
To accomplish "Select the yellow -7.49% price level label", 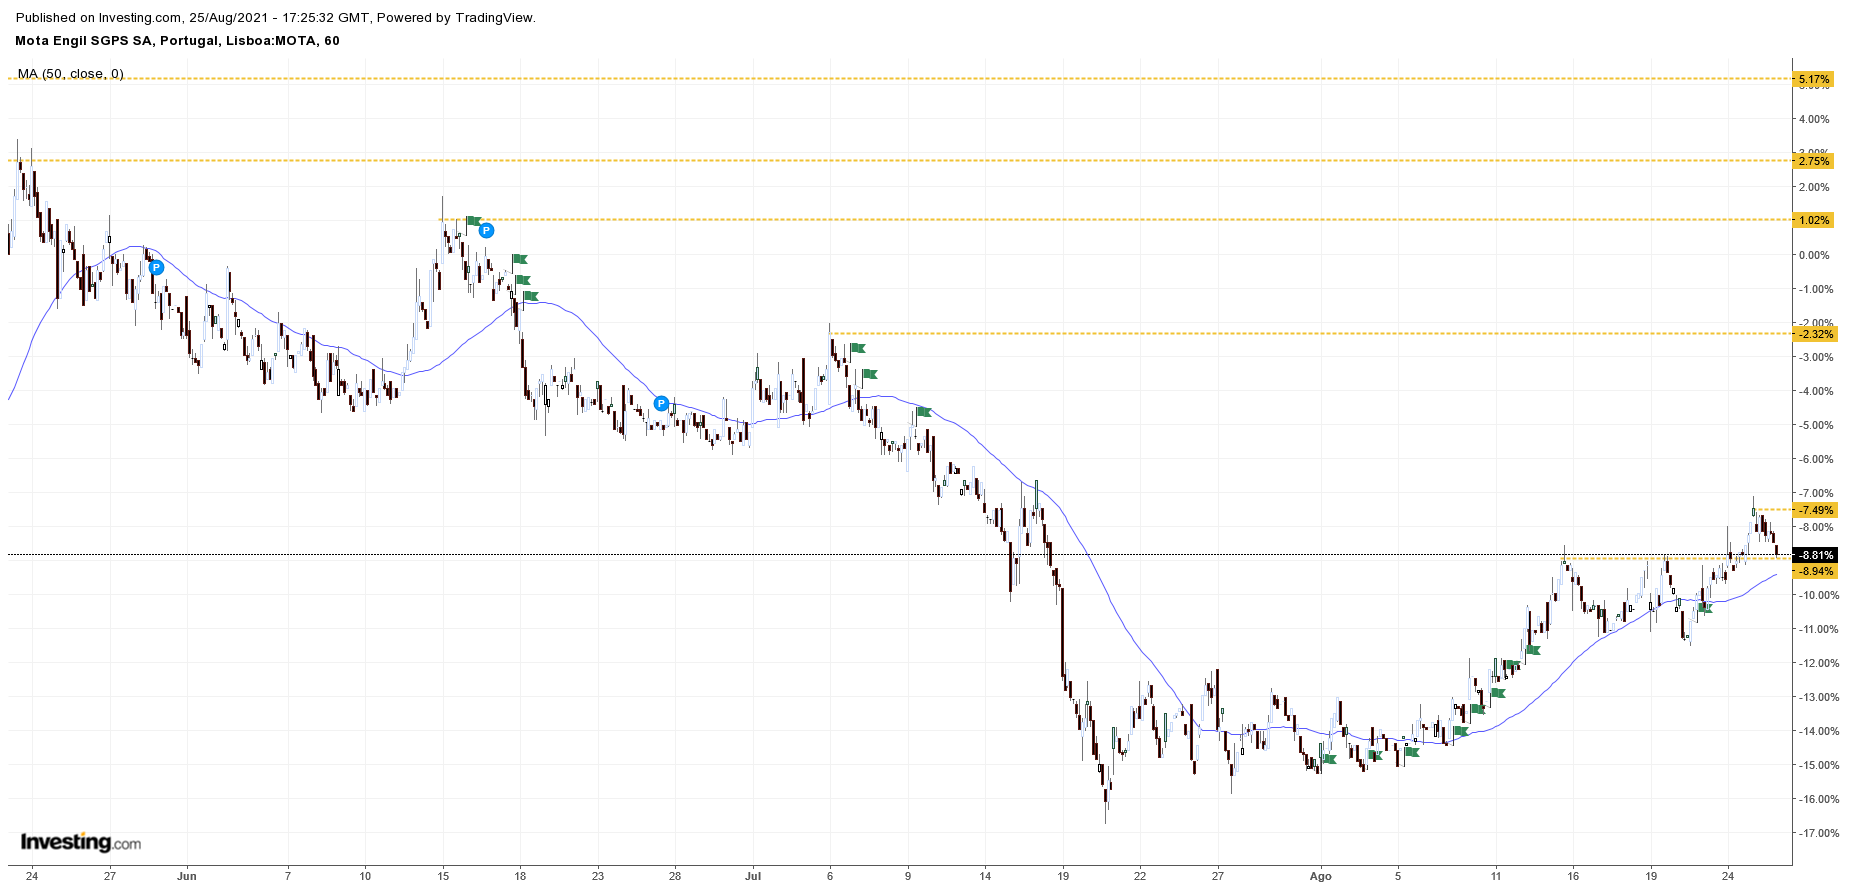I will click(x=1814, y=510).
